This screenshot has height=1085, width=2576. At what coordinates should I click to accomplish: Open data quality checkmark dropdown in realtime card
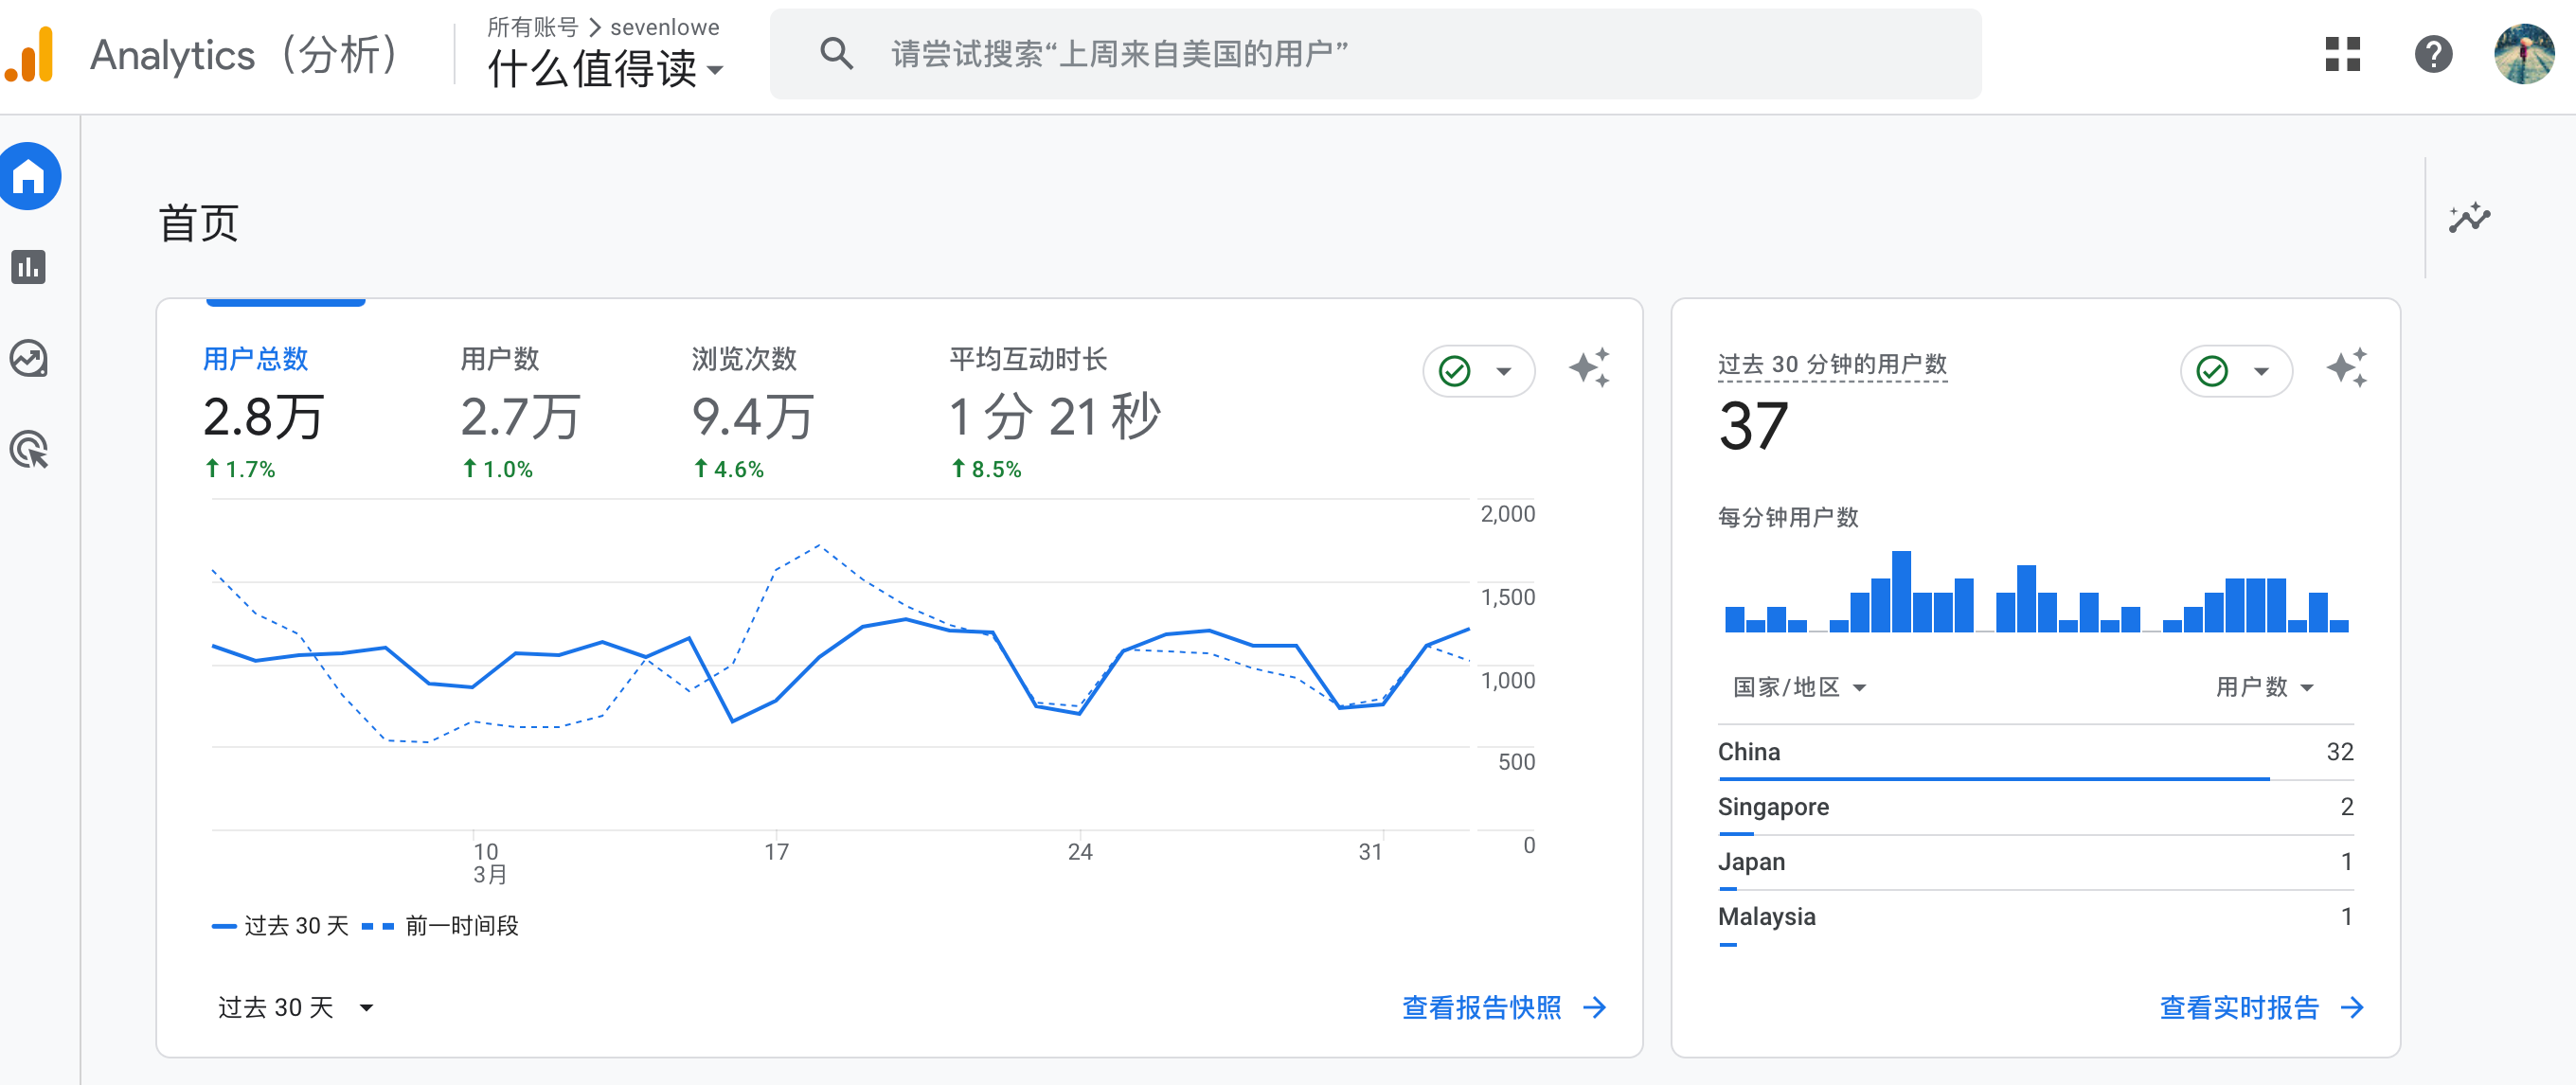click(x=2235, y=371)
